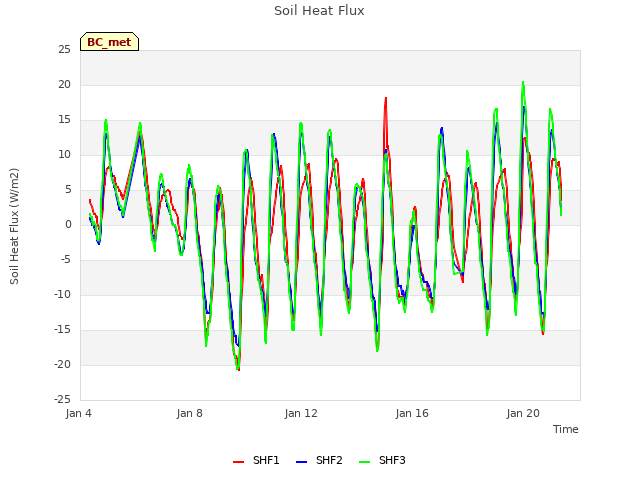This screenshot has width=640, height=480.
Task: Click the -10 y-axis tick label
Action: pyautogui.click(x=63, y=295)
